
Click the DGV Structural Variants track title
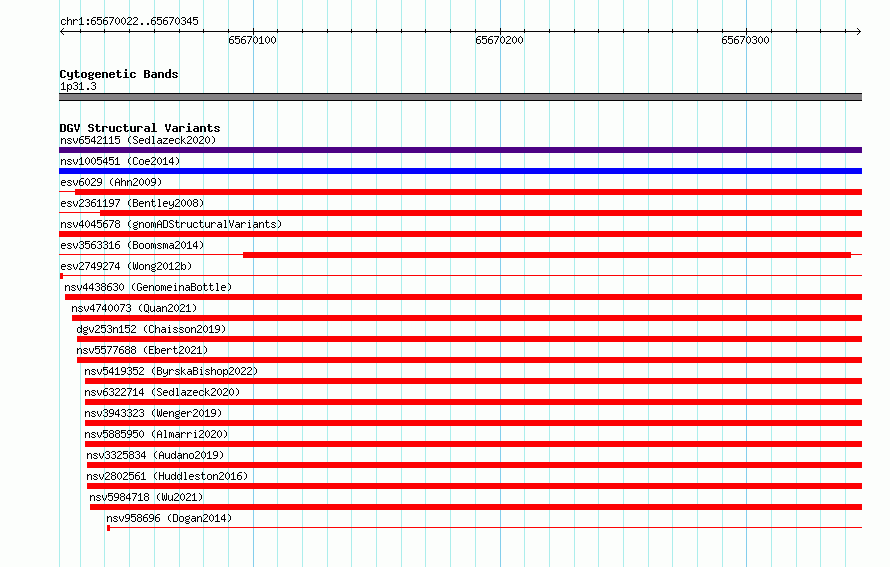click(x=140, y=128)
